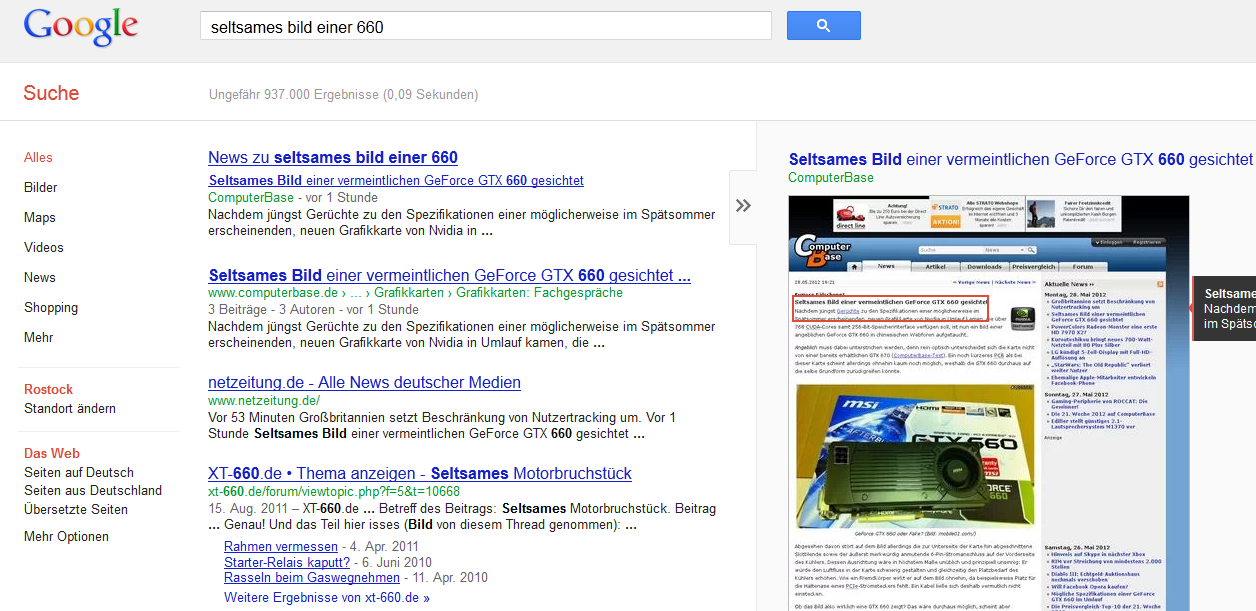1256x611 pixels.
Task: Open sitelink Starter-Relais kaputt?
Action: point(287,562)
